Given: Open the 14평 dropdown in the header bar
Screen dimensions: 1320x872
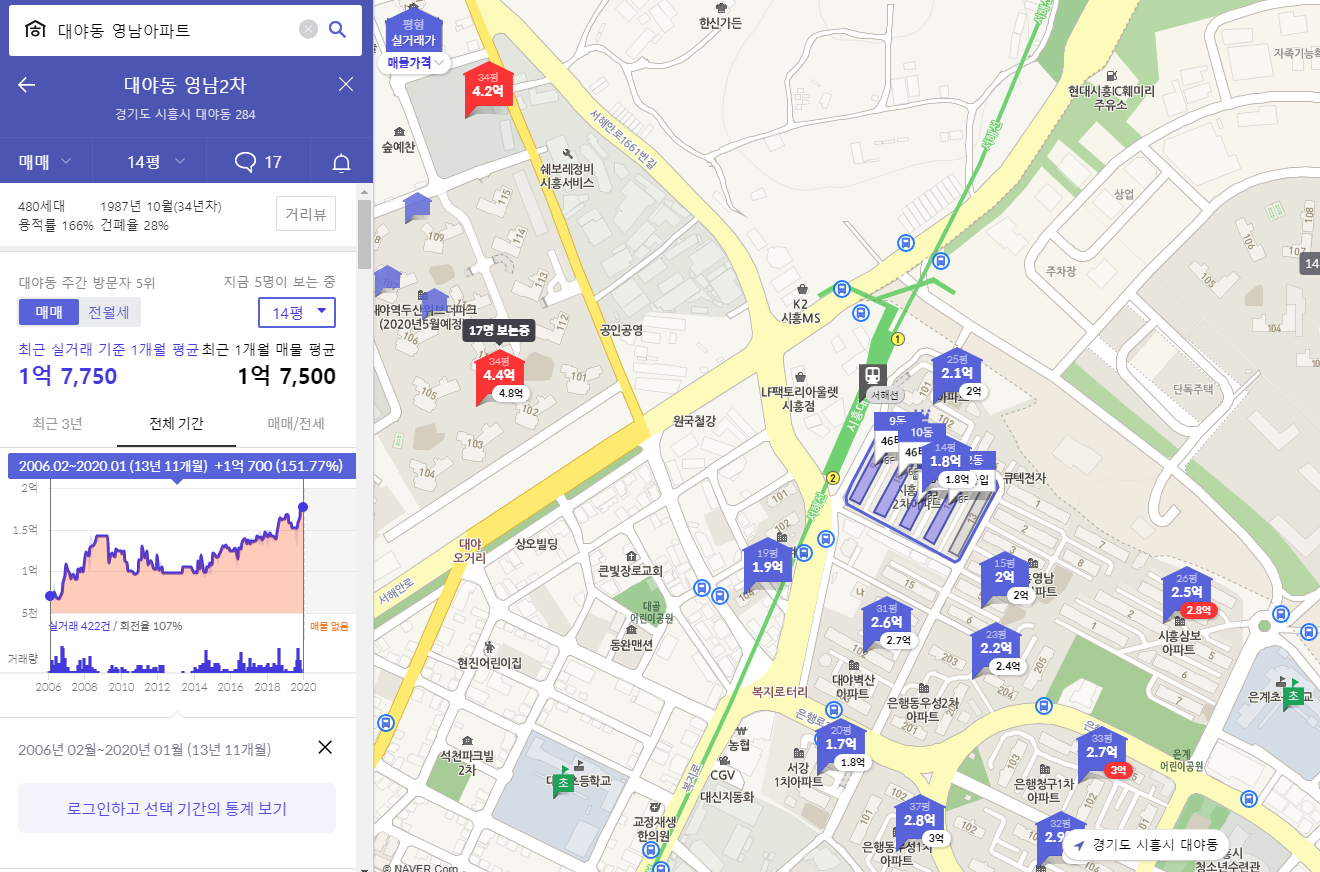Looking at the screenshot, I should pos(155,162).
